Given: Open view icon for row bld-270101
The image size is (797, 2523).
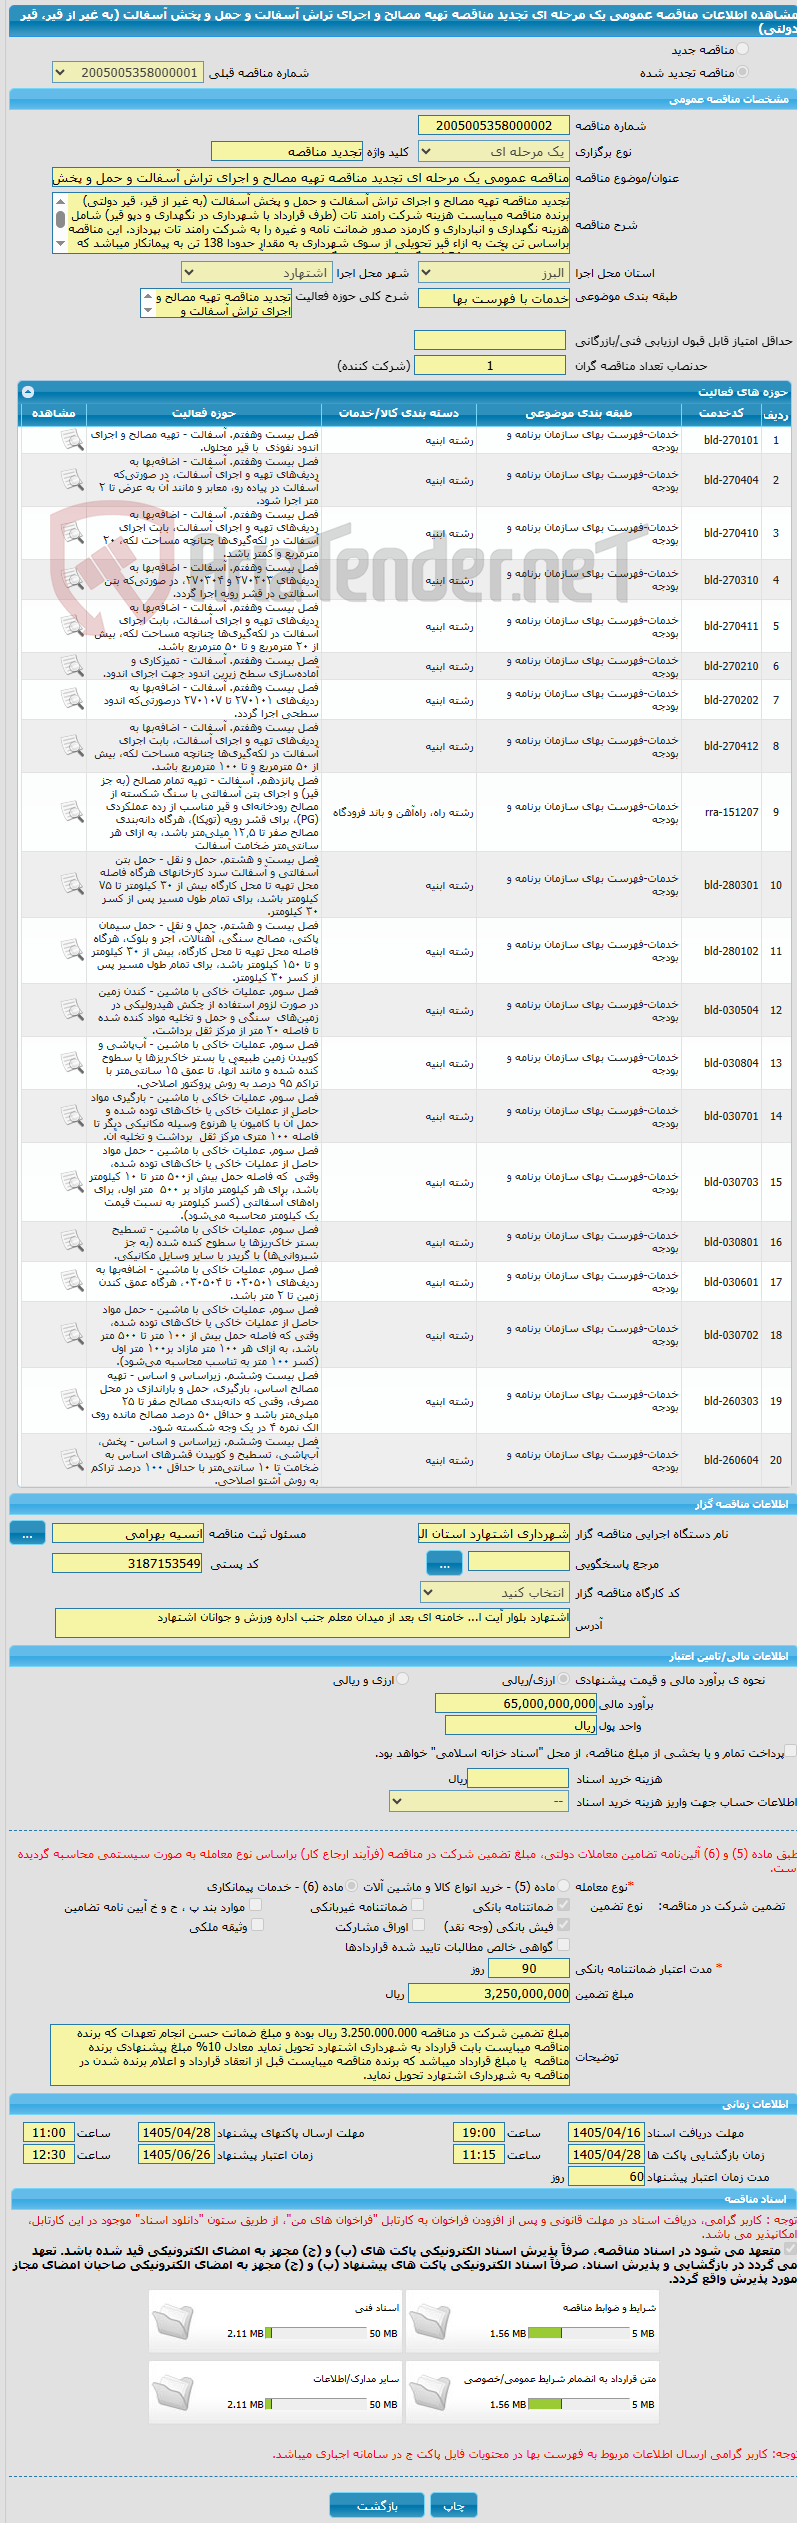Looking at the screenshot, I should tap(71, 440).
